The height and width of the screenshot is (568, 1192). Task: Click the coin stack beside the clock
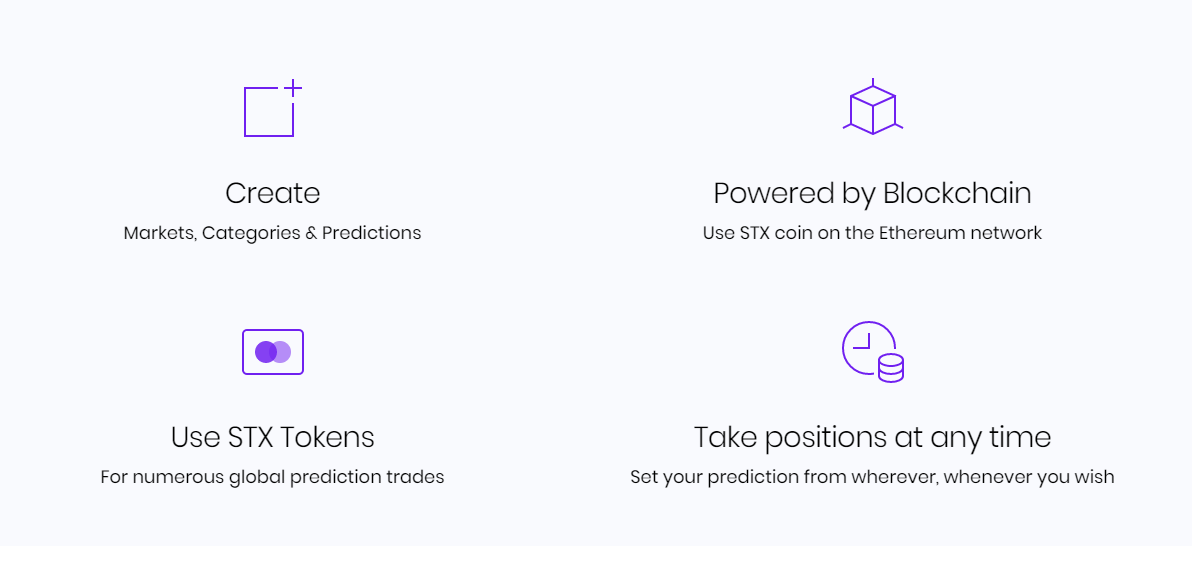click(890, 367)
